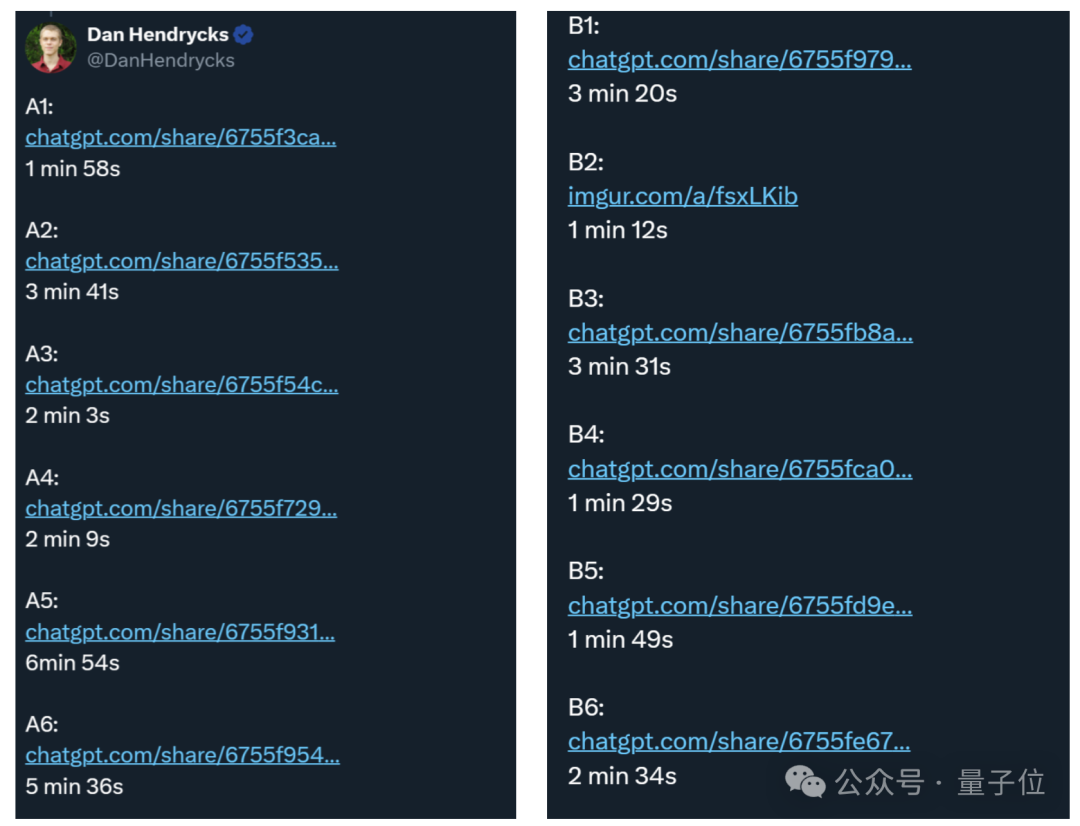Open the A3 chatgpt.com/share/6755f54c link
The width and height of the screenshot is (1080, 826).
(x=182, y=384)
